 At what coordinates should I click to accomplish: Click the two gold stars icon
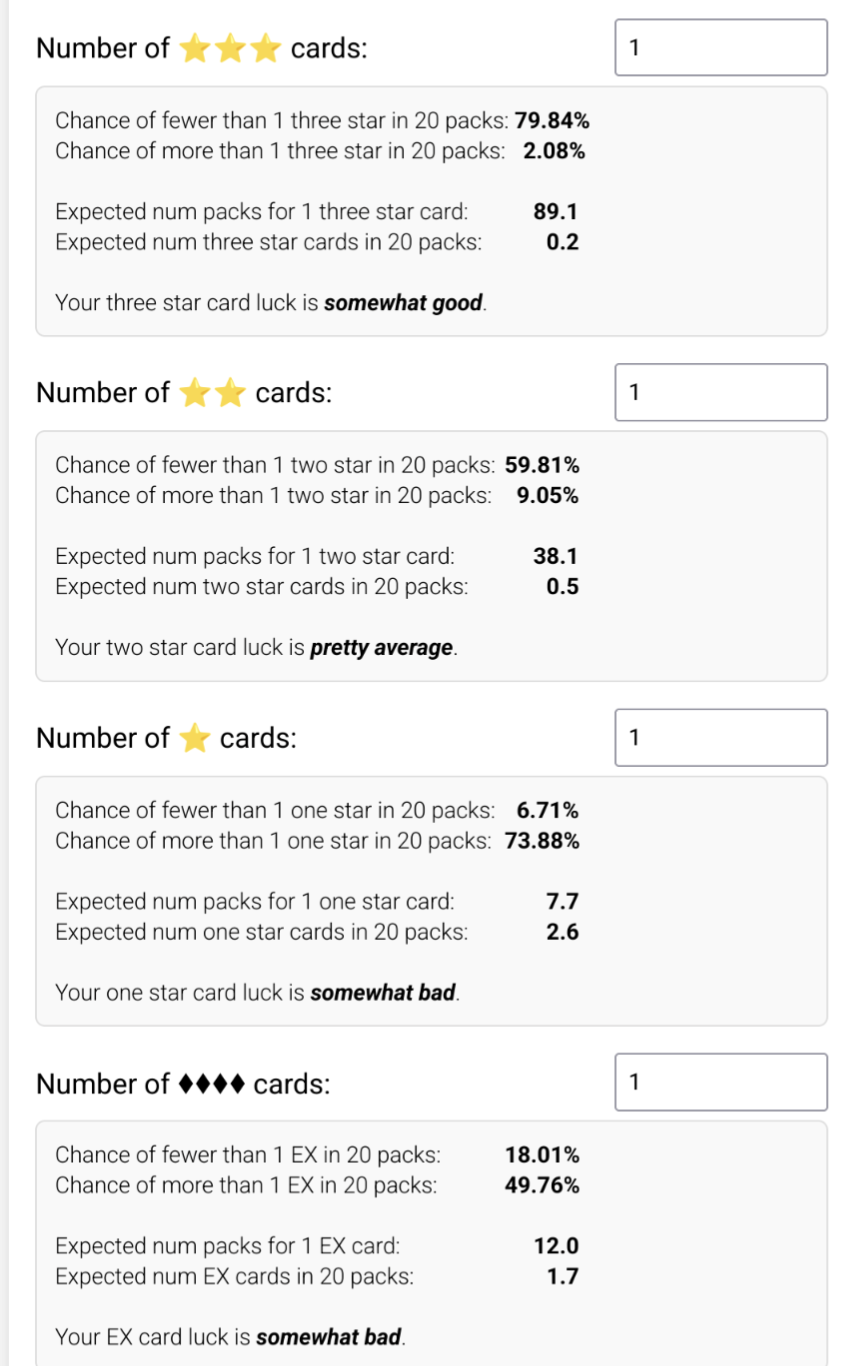click(212, 393)
